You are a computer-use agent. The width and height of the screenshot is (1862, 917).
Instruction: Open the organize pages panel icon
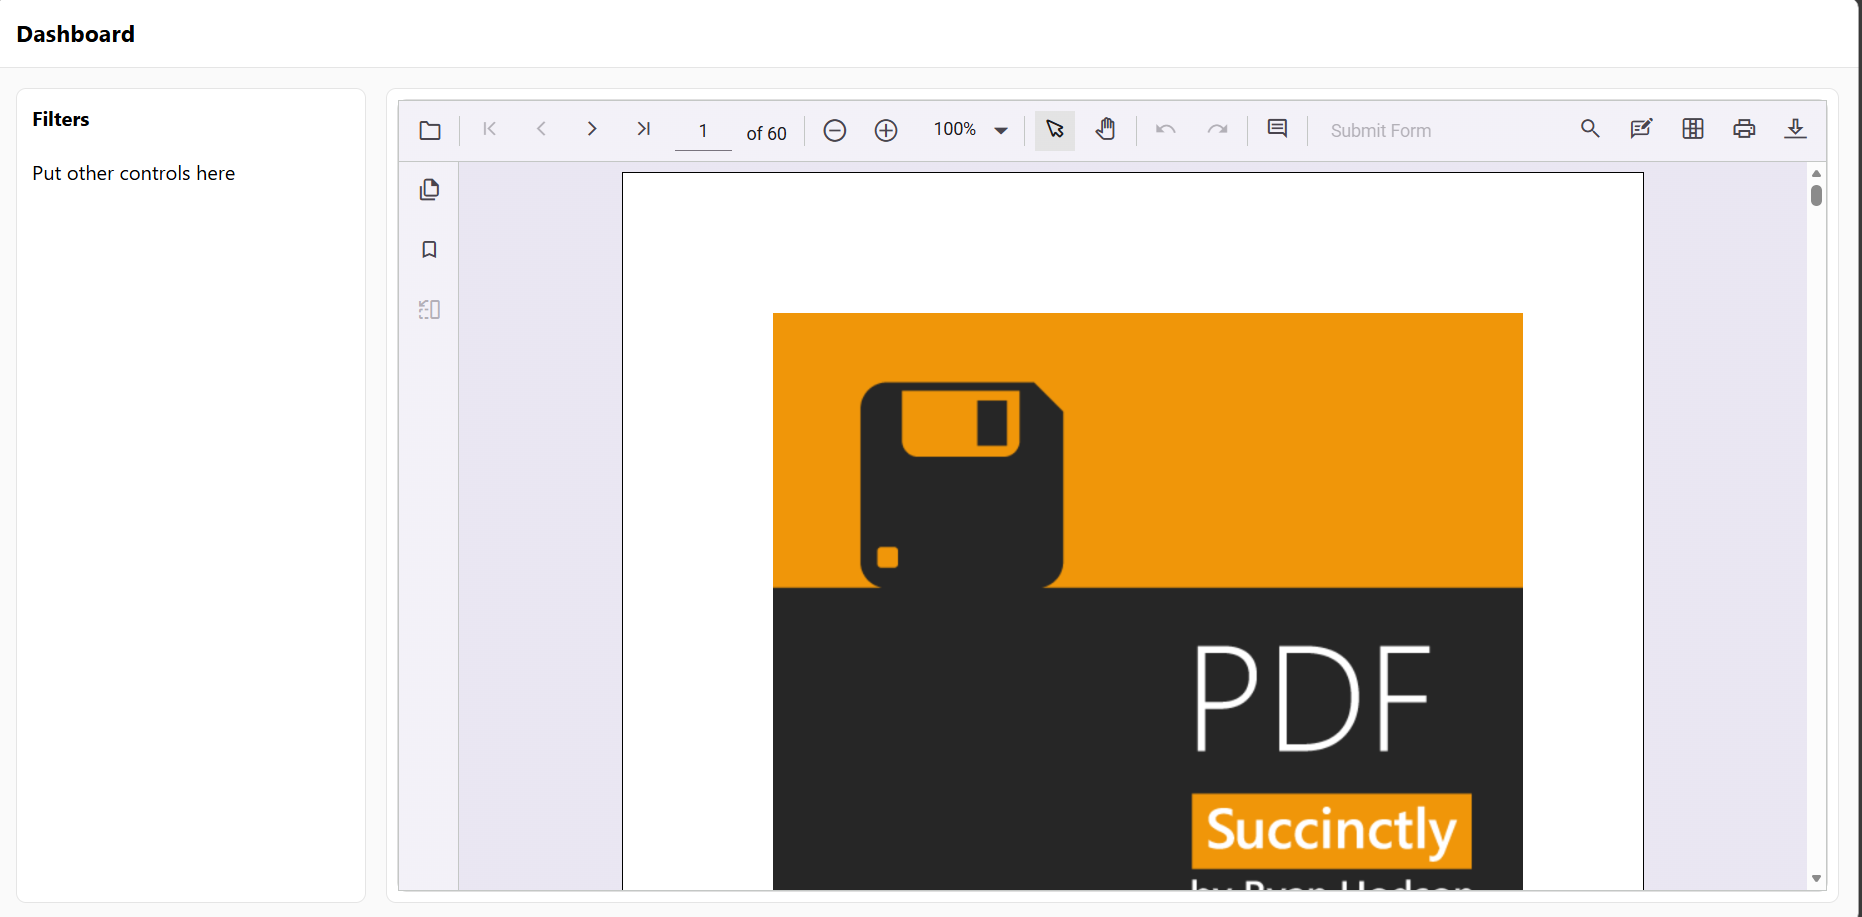click(x=429, y=310)
